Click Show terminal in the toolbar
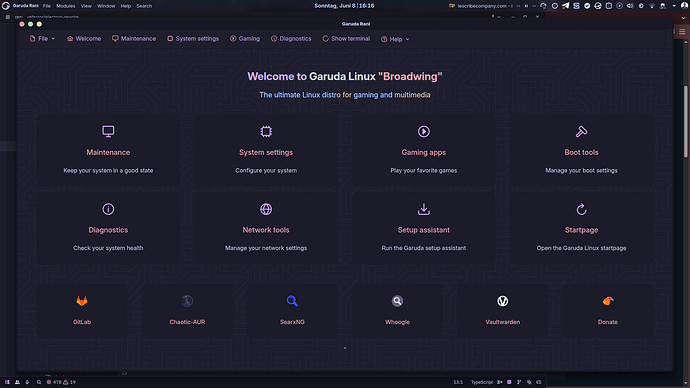 point(346,39)
